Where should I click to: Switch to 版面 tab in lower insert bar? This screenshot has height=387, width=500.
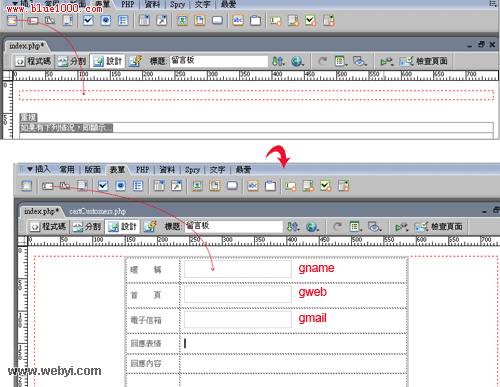92,169
